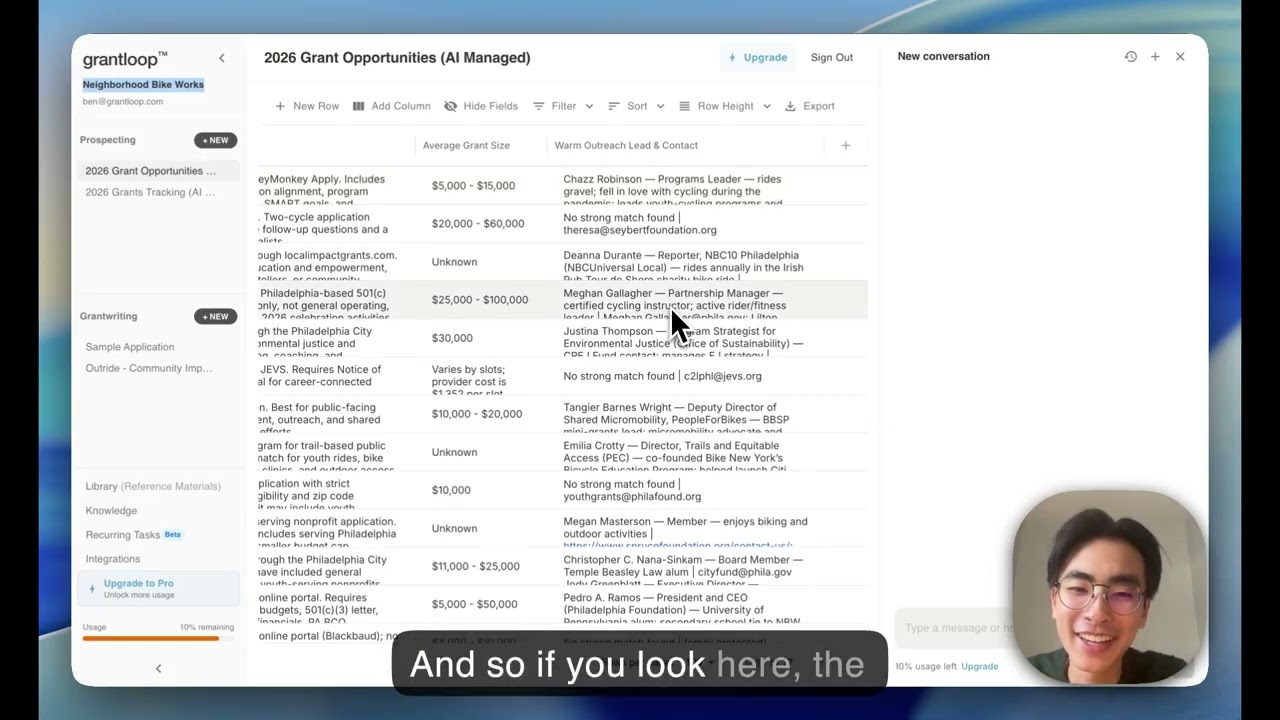
Task: Click the $5,000 - $50,000 grant size cell
Action: [x=481, y=604]
